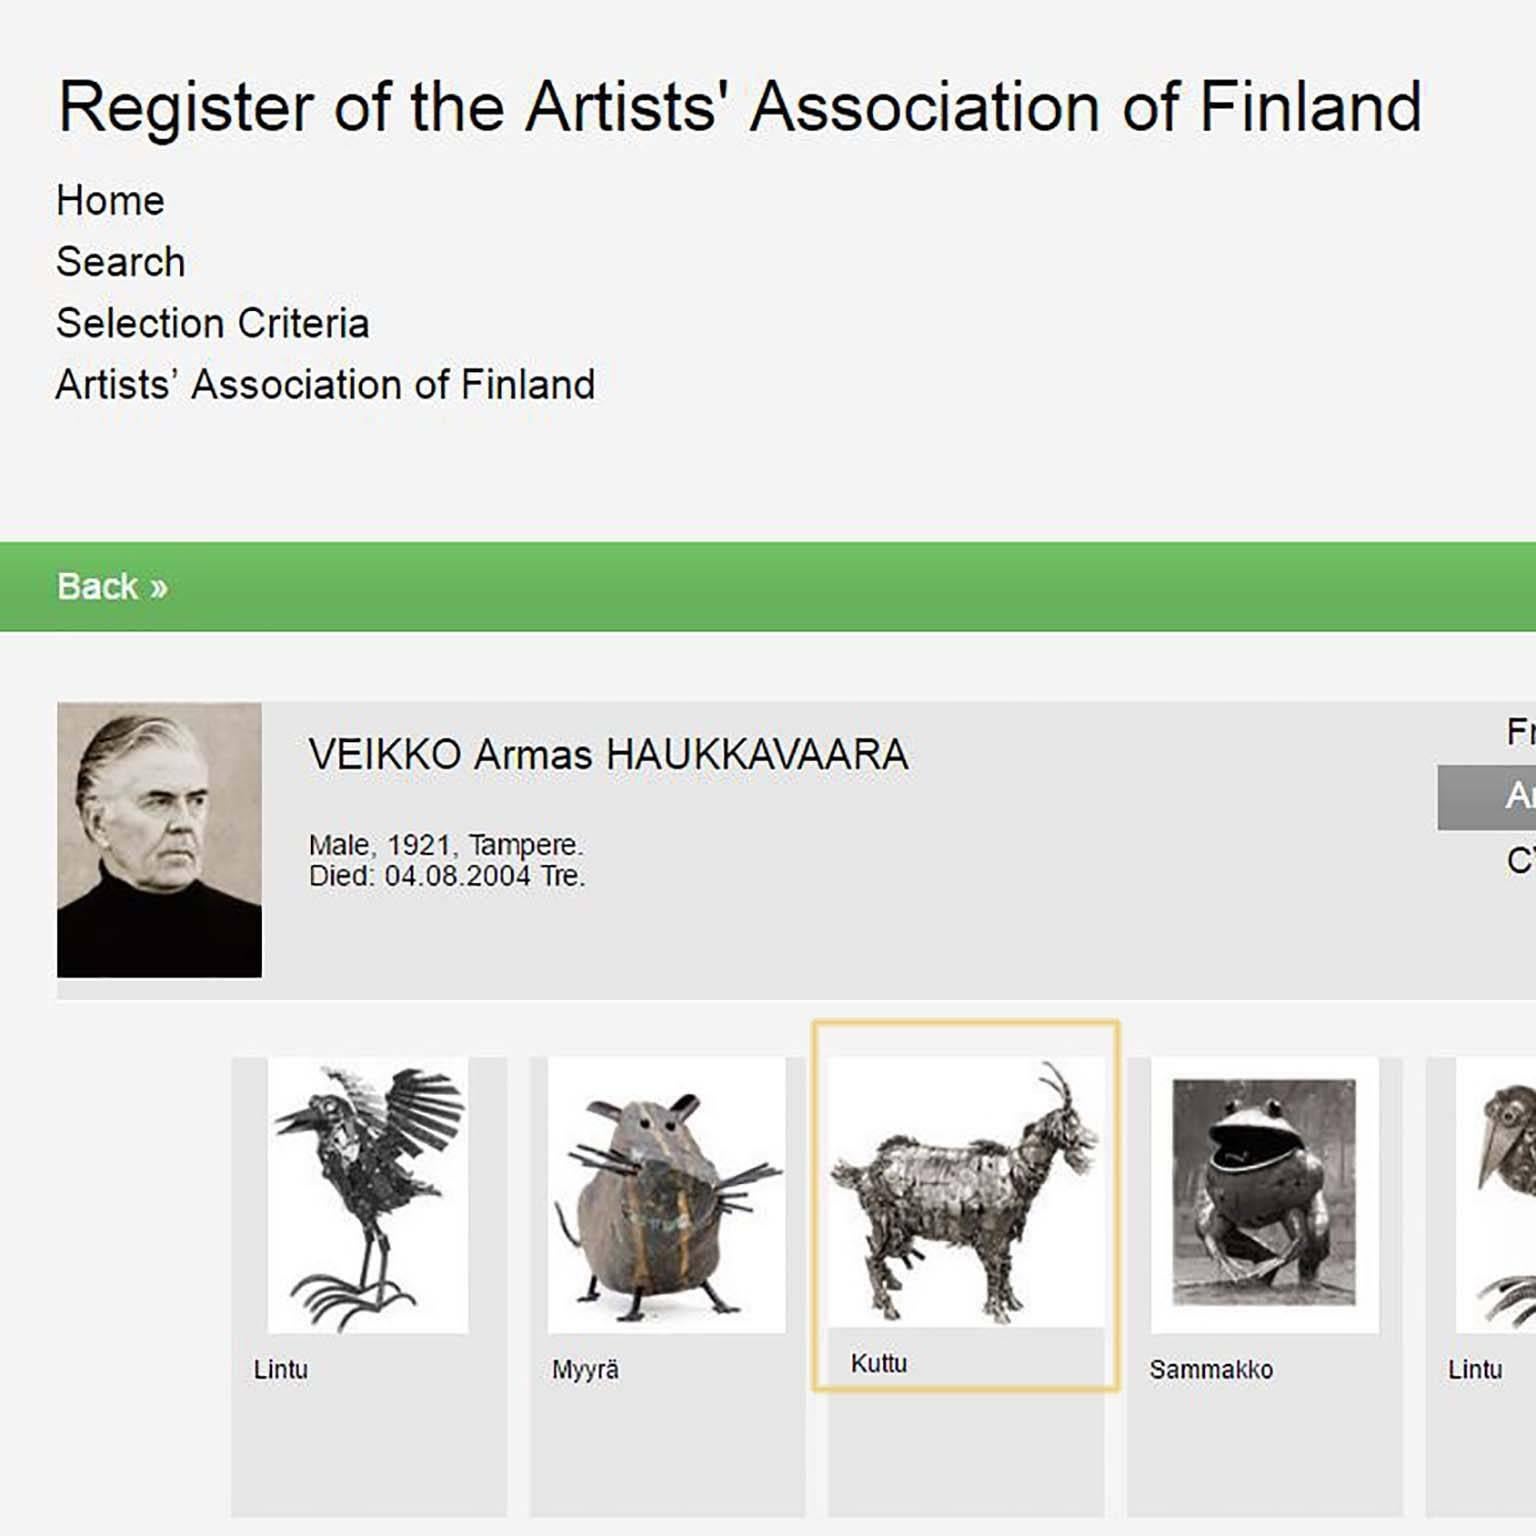Click the Myyrä caption text

coord(585,1370)
